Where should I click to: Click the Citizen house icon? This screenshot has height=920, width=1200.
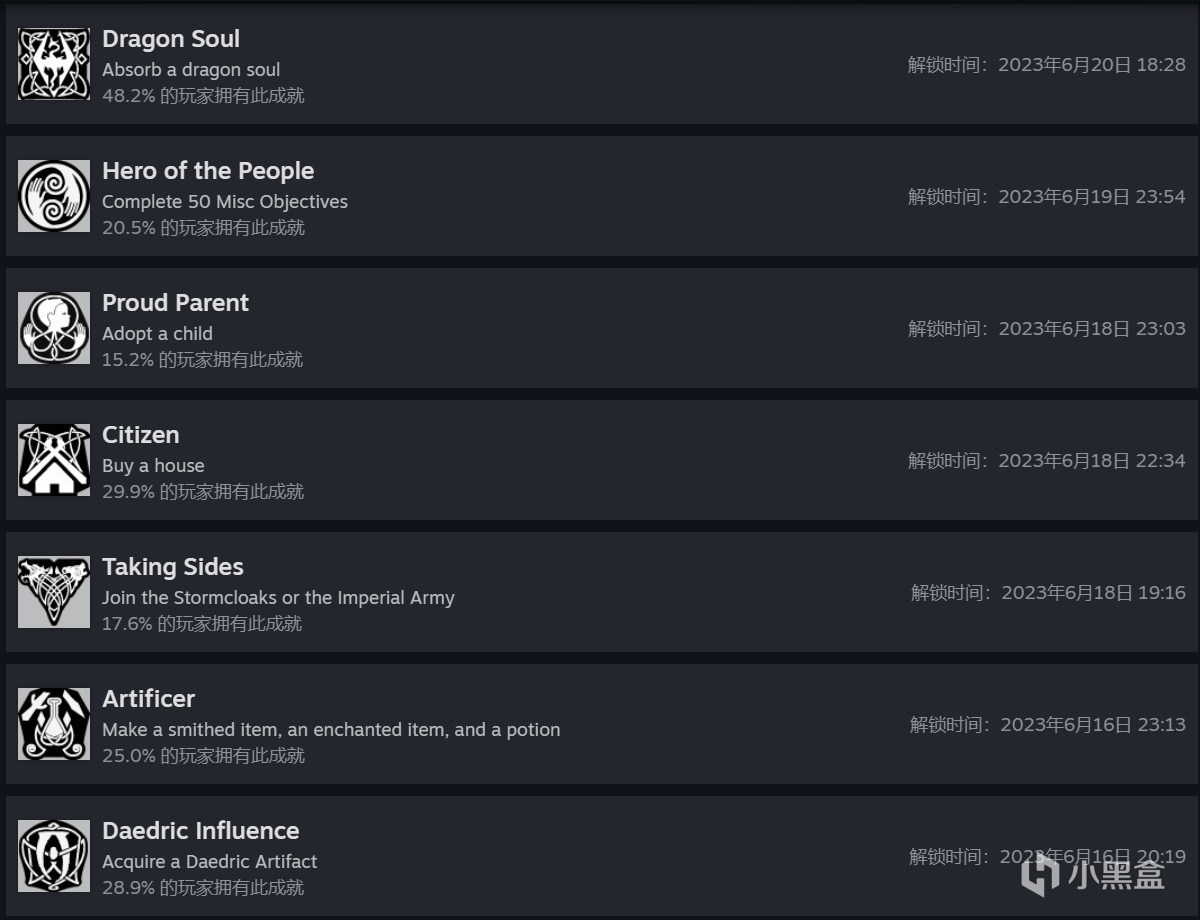[54, 460]
